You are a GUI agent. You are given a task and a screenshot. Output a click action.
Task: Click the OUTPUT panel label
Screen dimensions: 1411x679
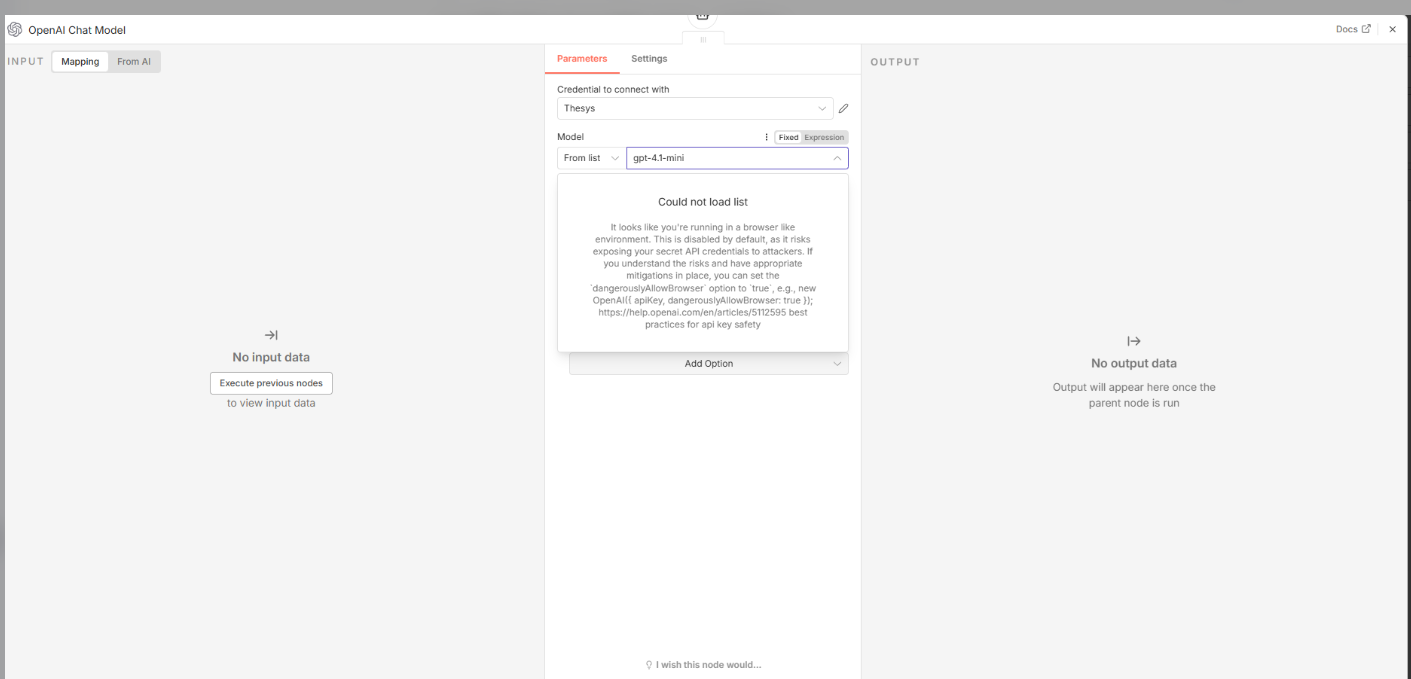pos(895,62)
